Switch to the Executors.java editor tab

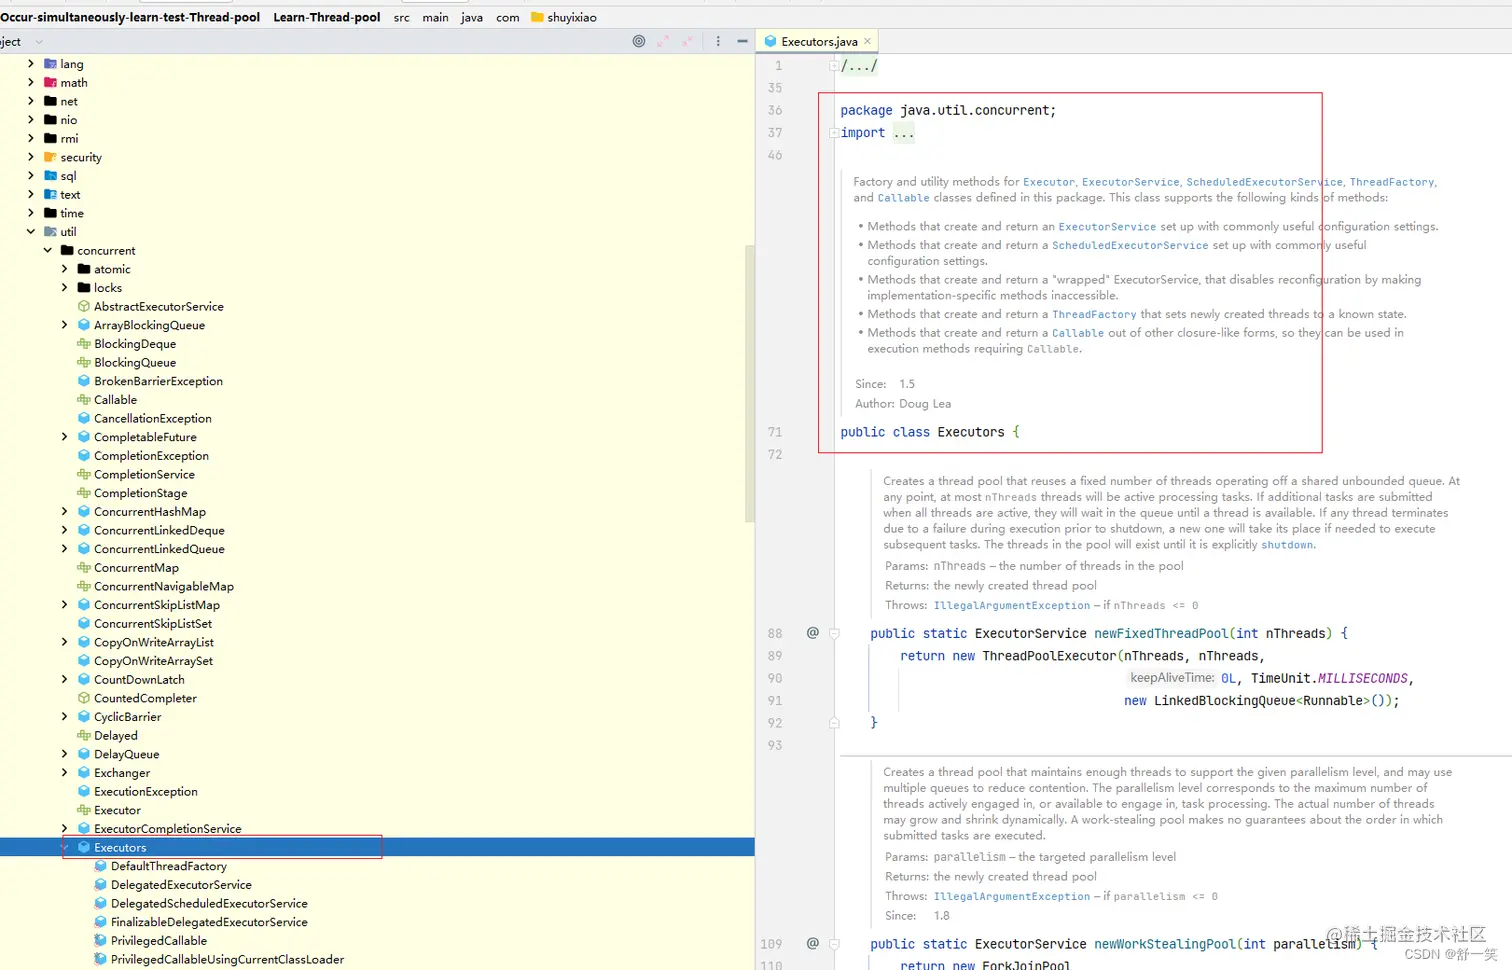[818, 41]
